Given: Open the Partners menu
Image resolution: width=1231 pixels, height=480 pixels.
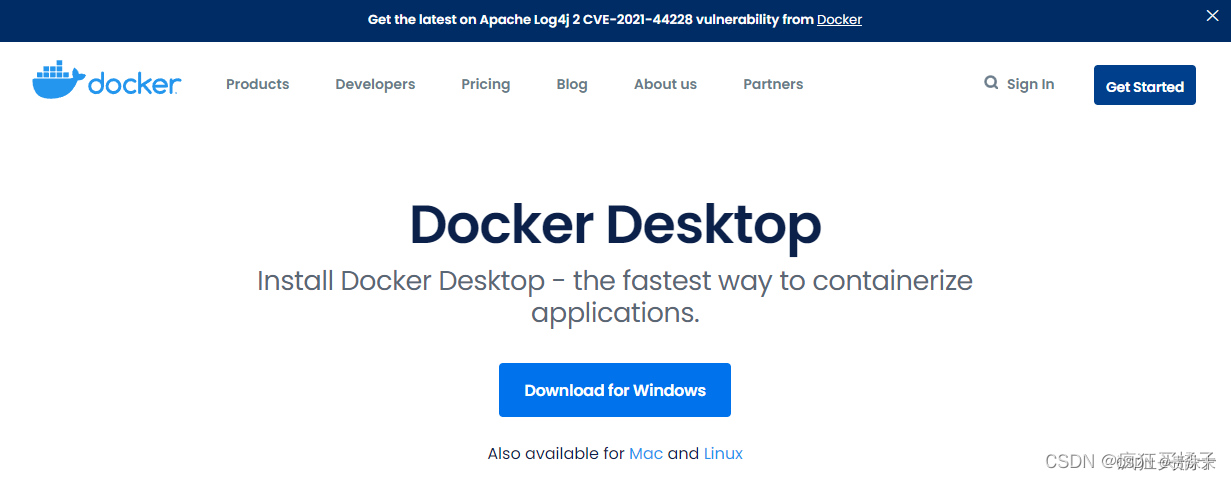Looking at the screenshot, I should click(773, 84).
